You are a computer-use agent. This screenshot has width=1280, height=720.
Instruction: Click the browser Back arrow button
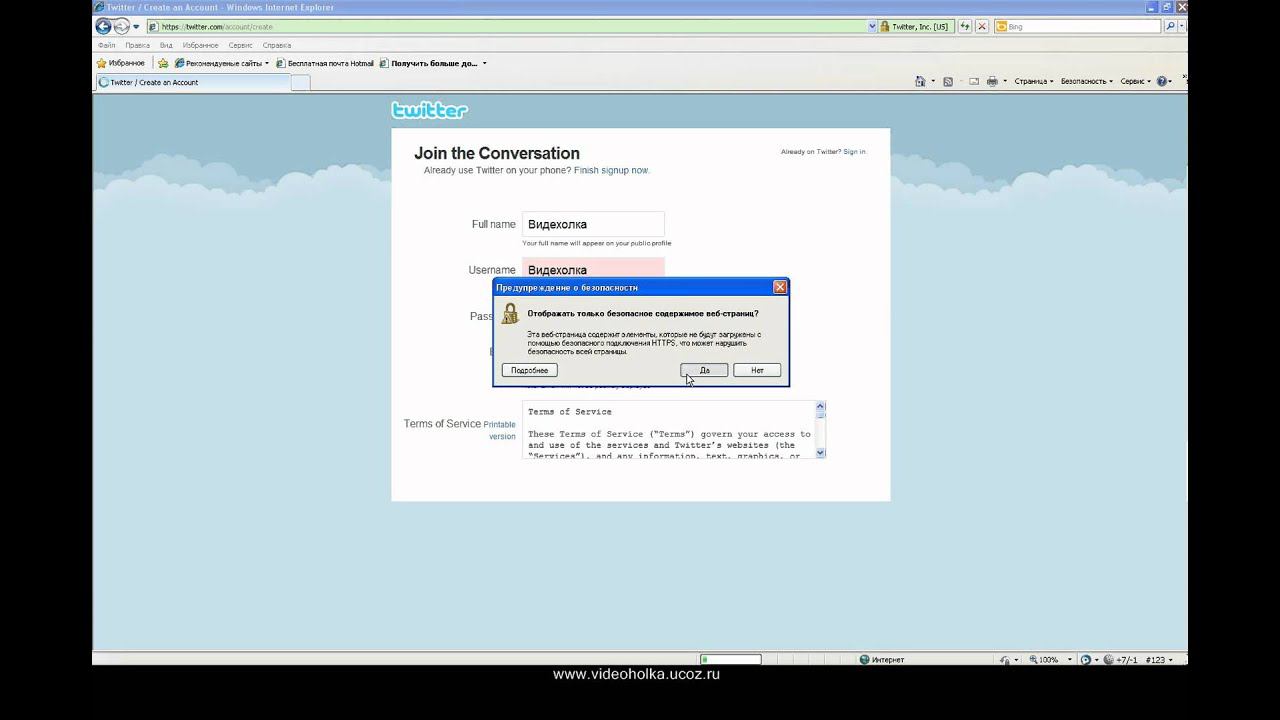pos(103,27)
